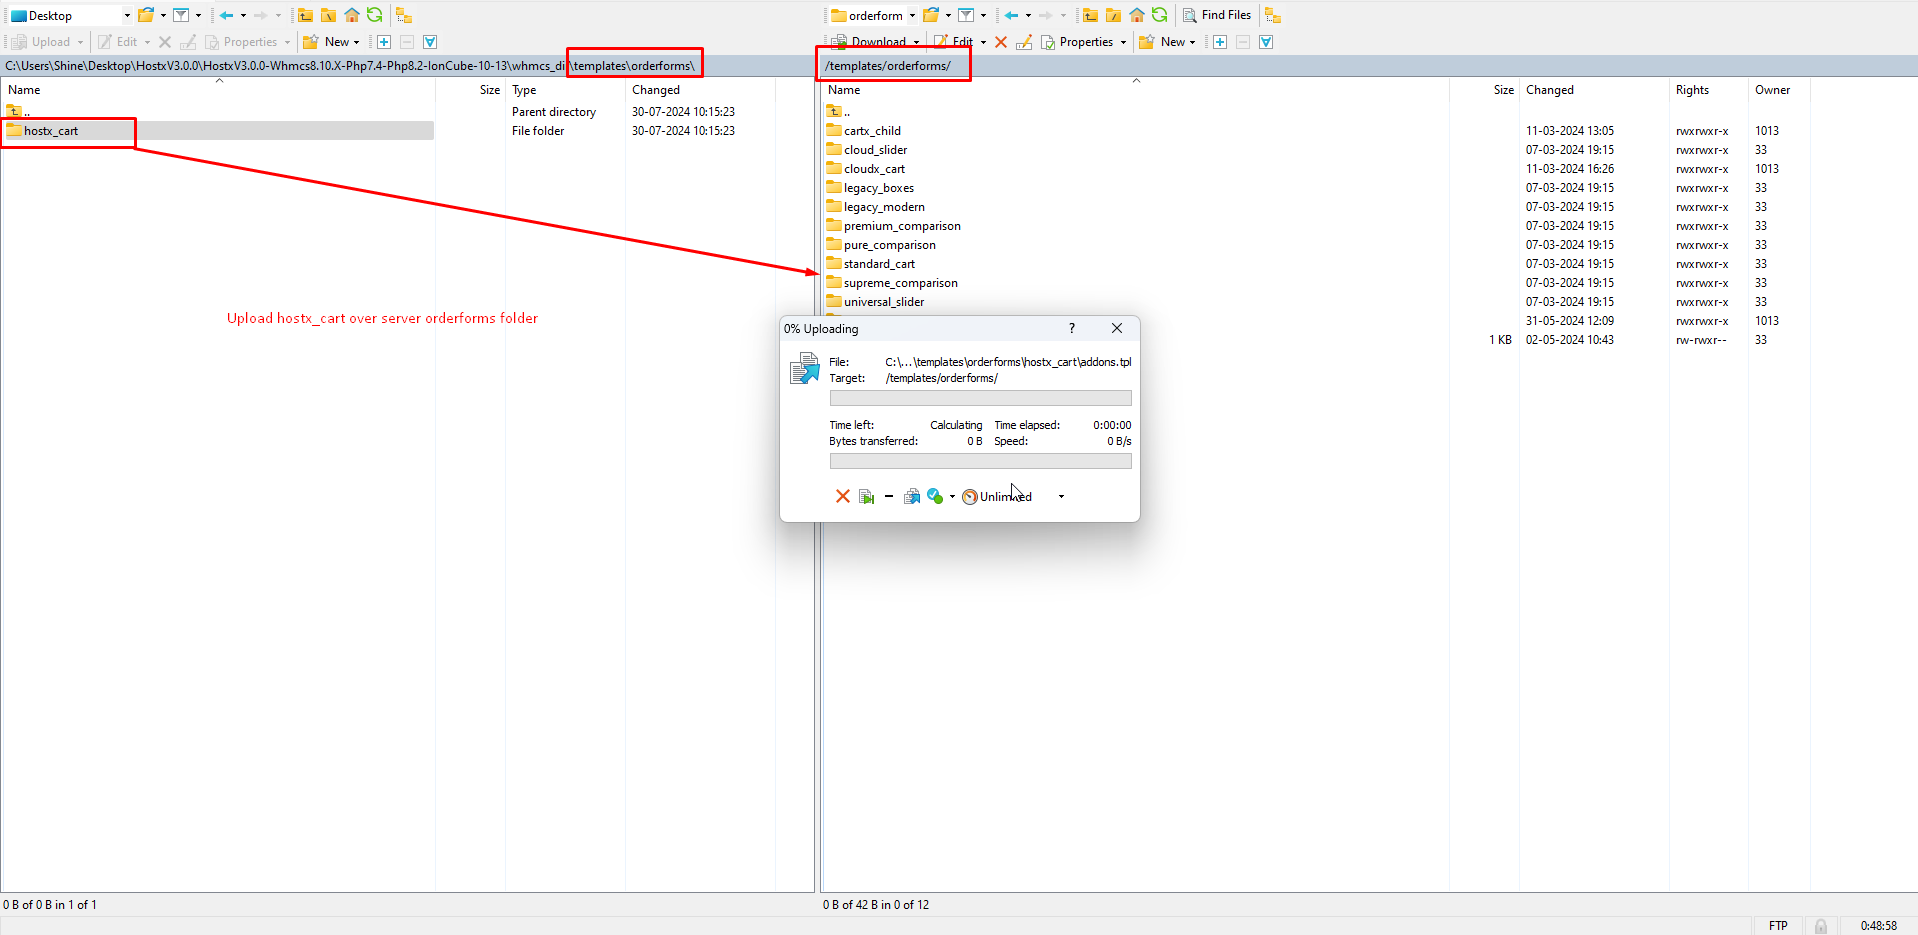The height and width of the screenshot is (935, 1918).
Task: Go to the remote home directory
Action: (1137, 15)
